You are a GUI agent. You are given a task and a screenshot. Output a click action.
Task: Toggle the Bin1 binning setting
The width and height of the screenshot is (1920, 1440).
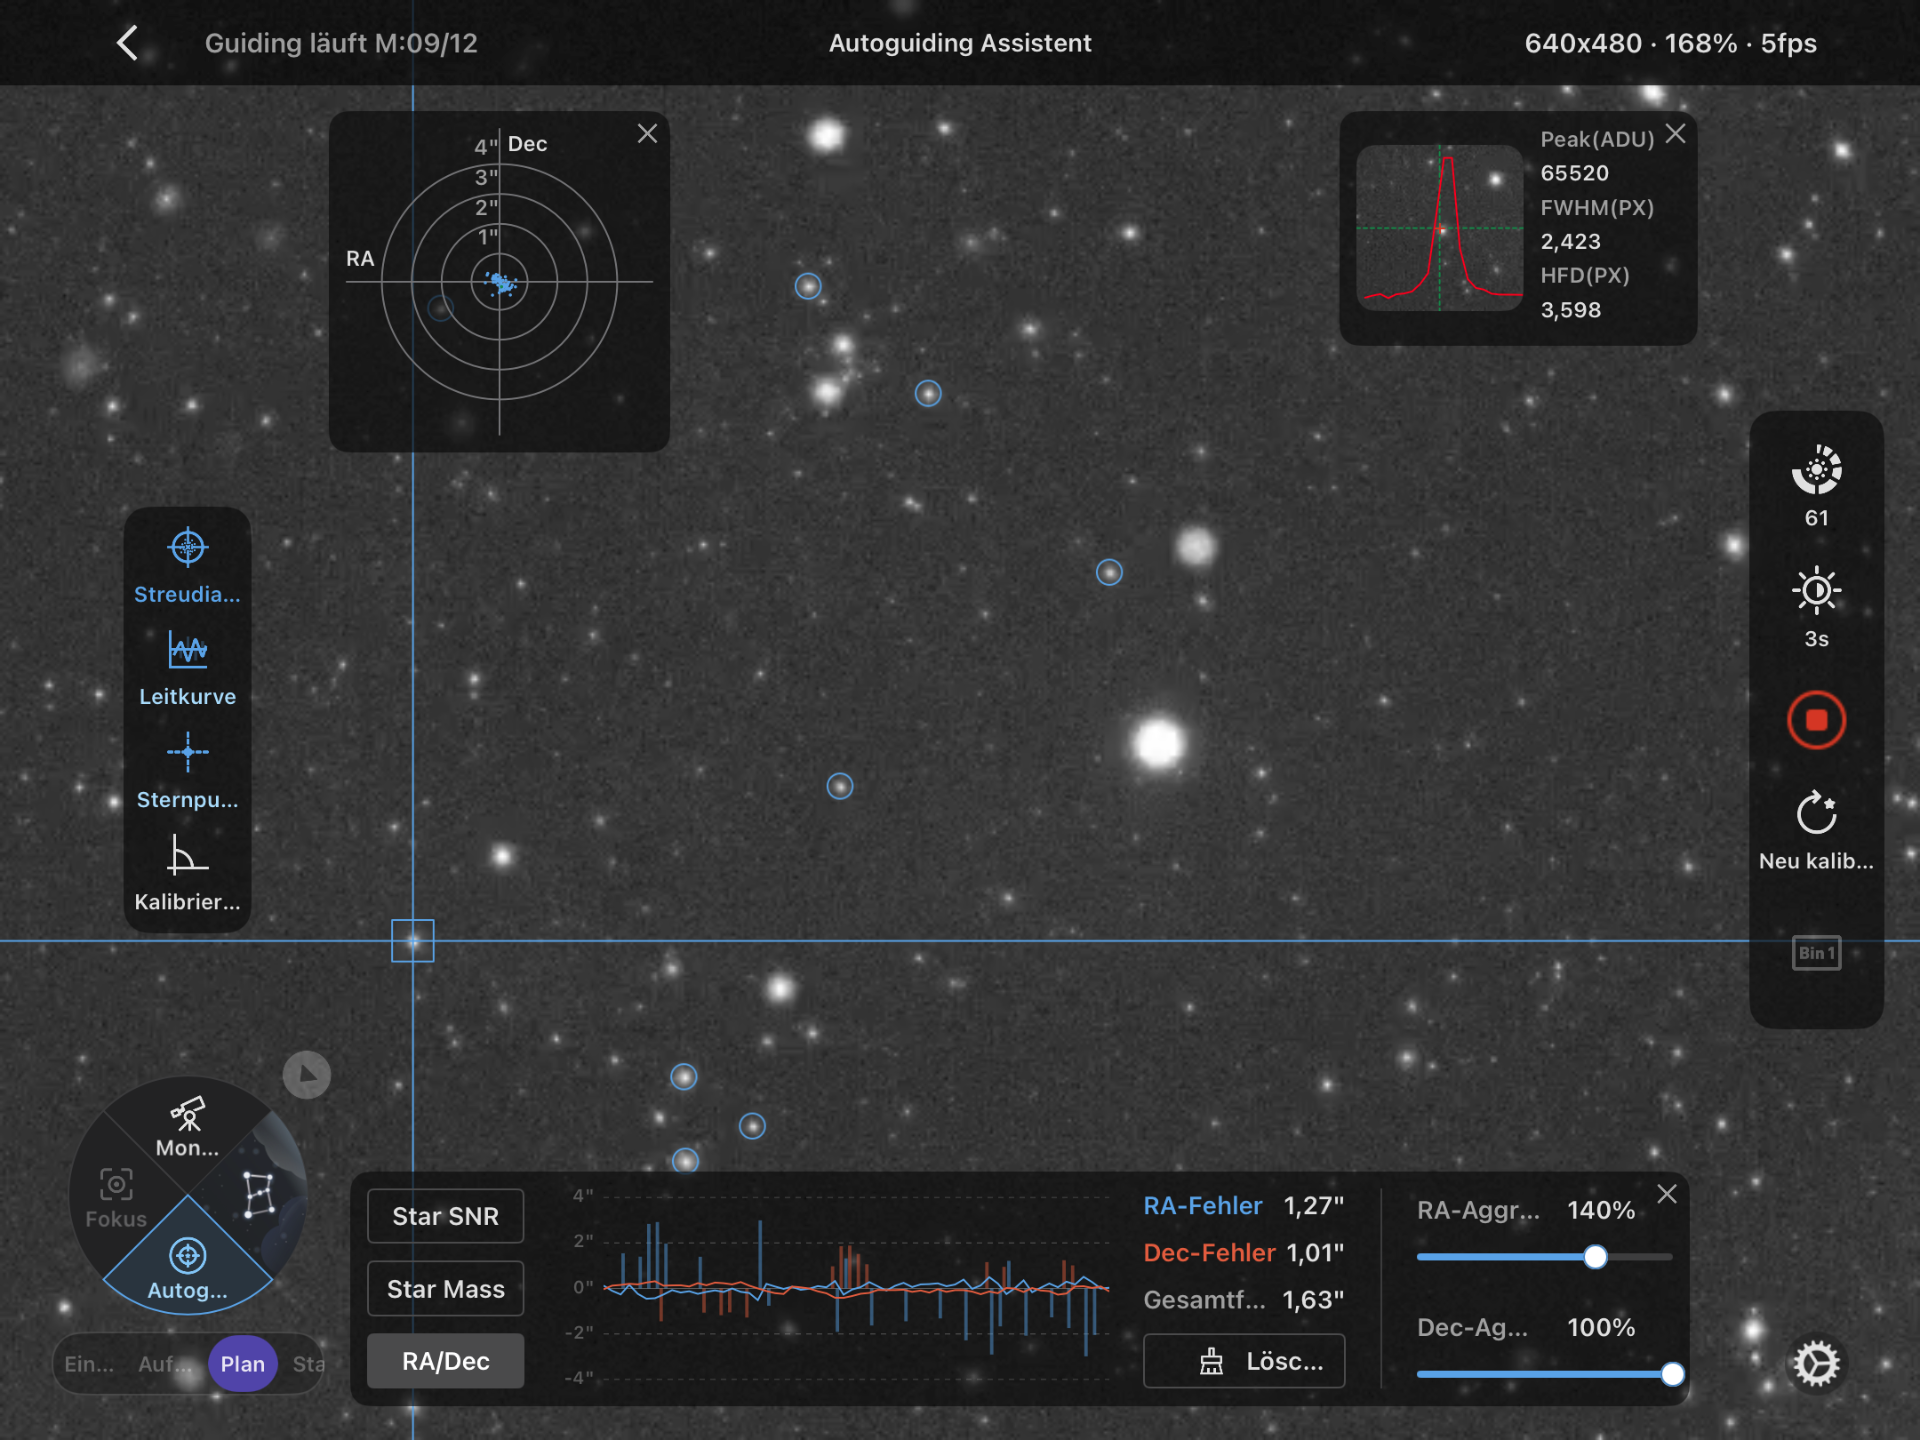tap(1816, 953)
